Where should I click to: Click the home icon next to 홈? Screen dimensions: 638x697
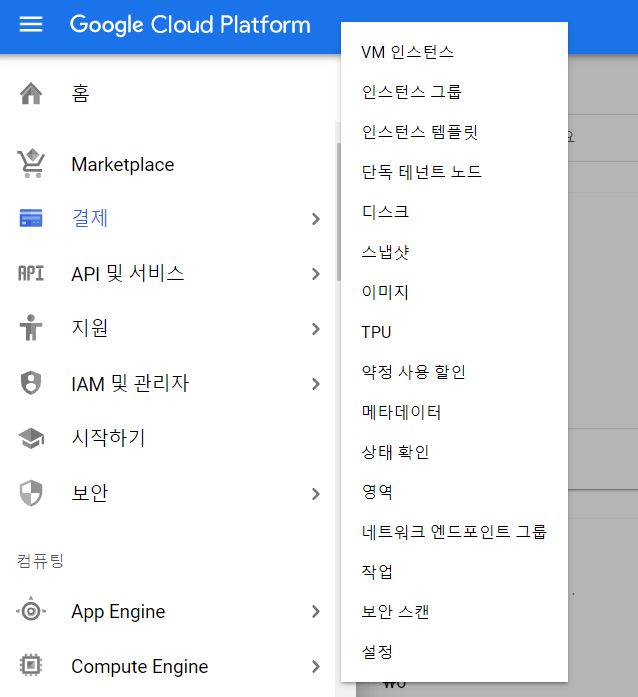click(x=31, y=93)
